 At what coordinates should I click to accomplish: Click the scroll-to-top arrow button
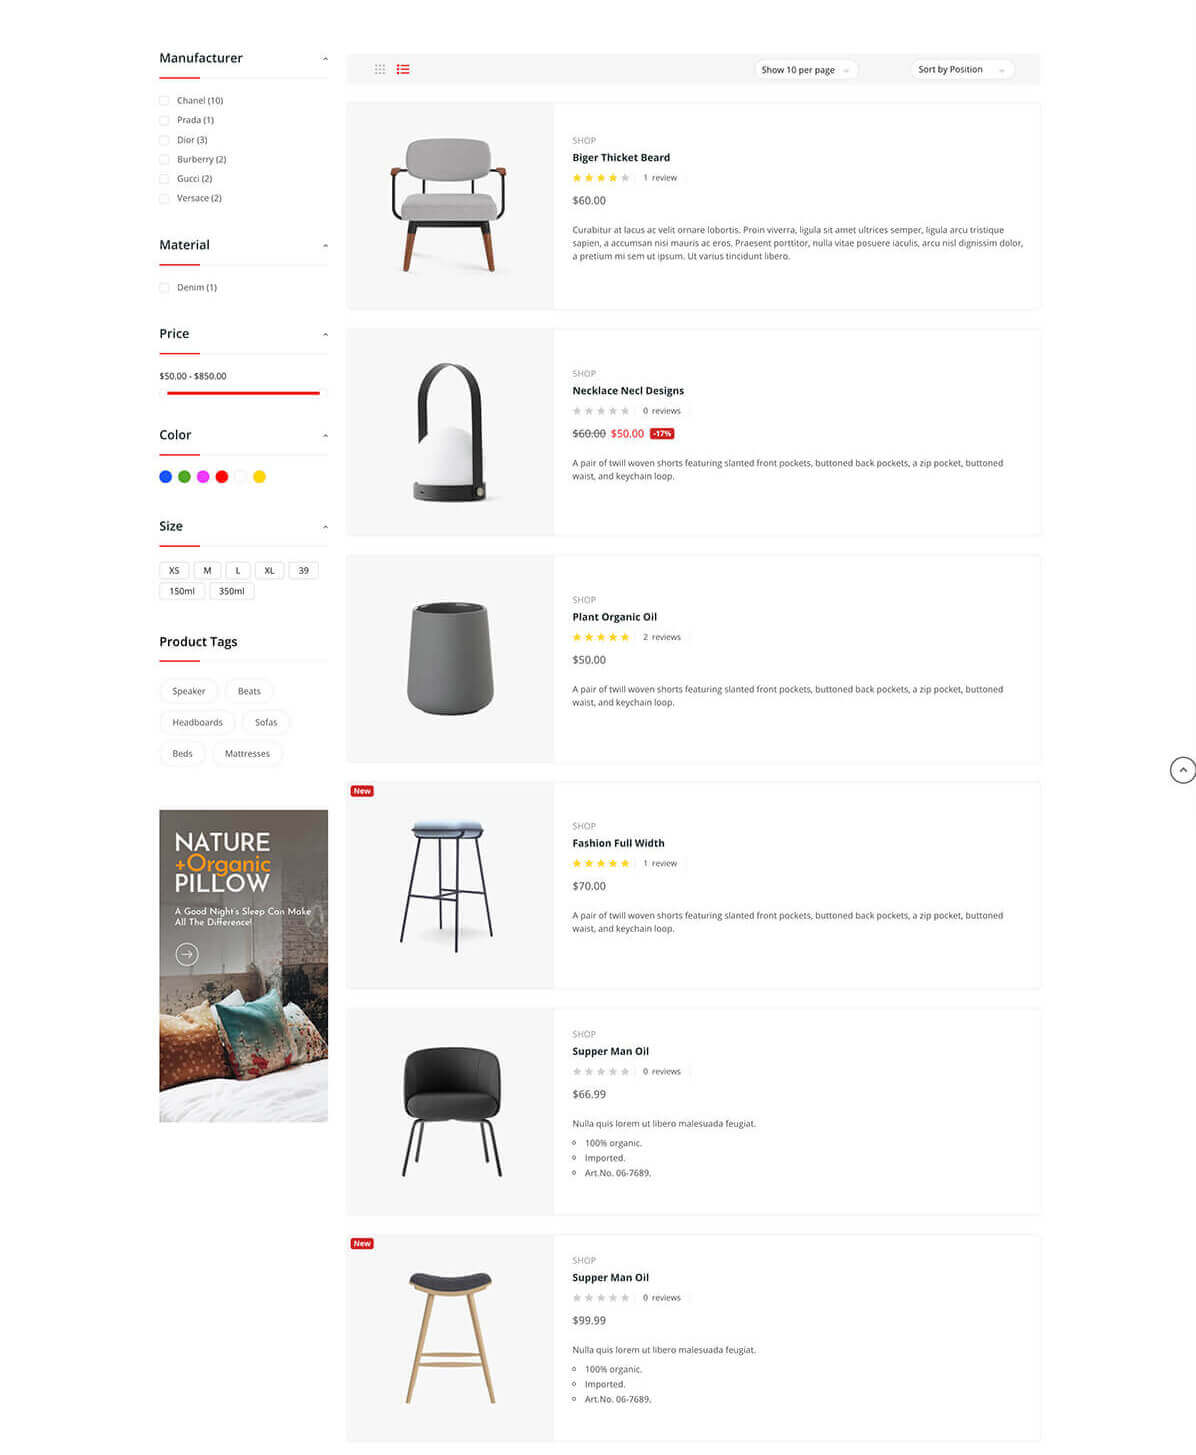1182,770
